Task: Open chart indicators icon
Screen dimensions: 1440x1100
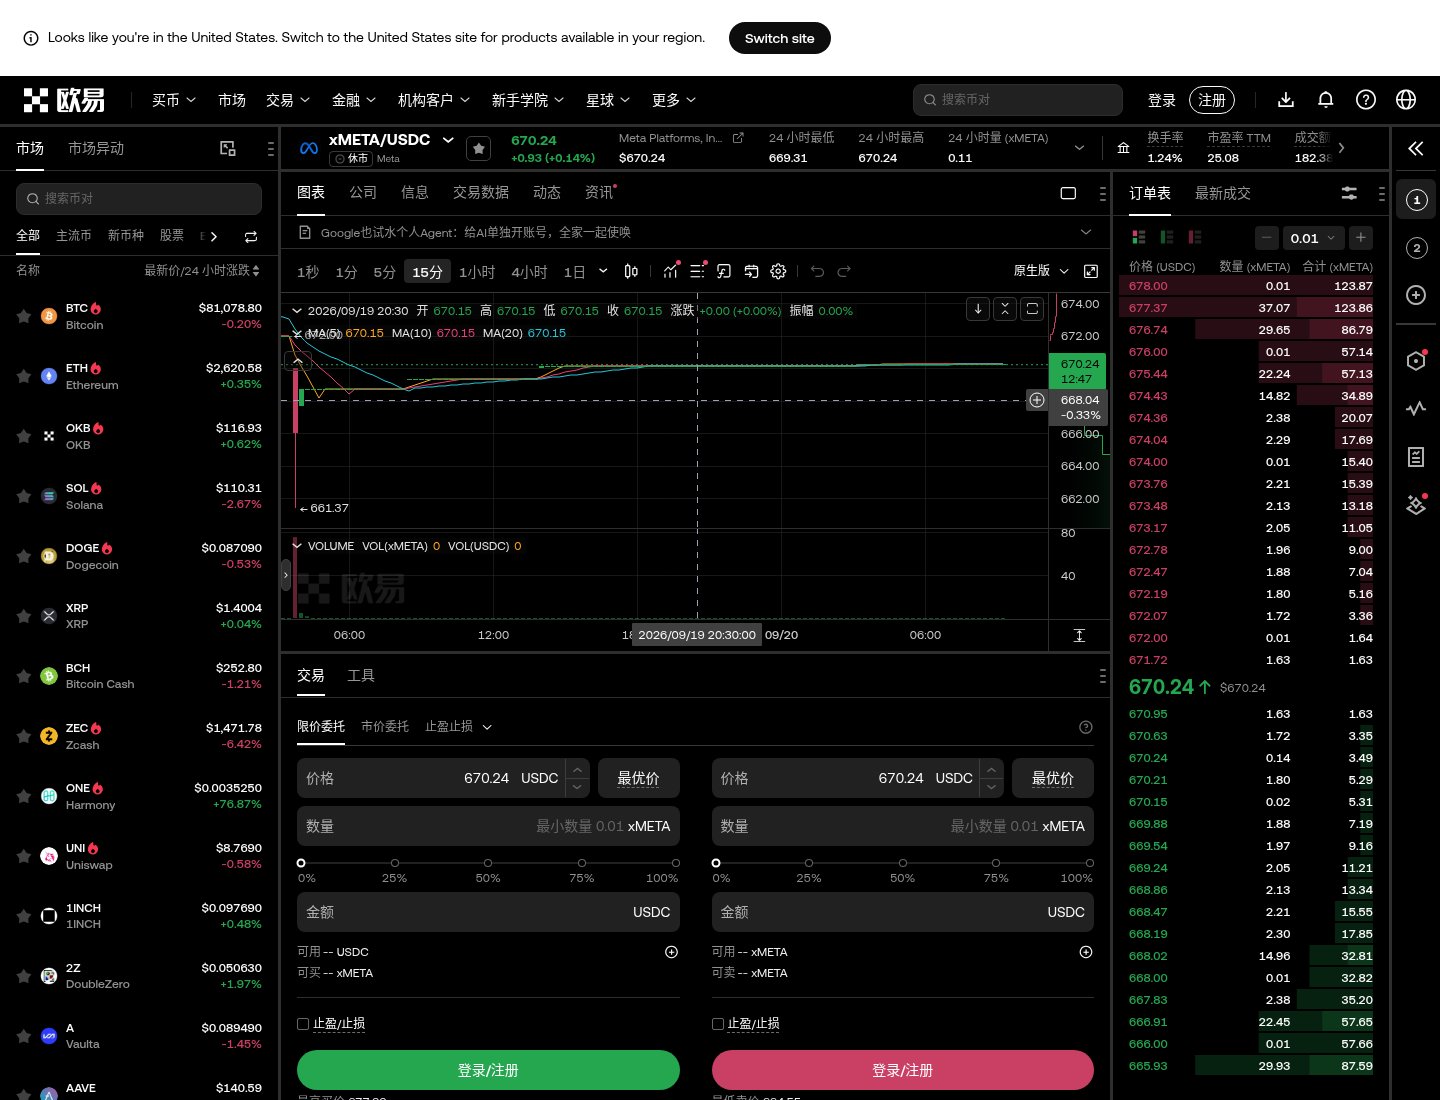Action: click(x=670, y=271)
